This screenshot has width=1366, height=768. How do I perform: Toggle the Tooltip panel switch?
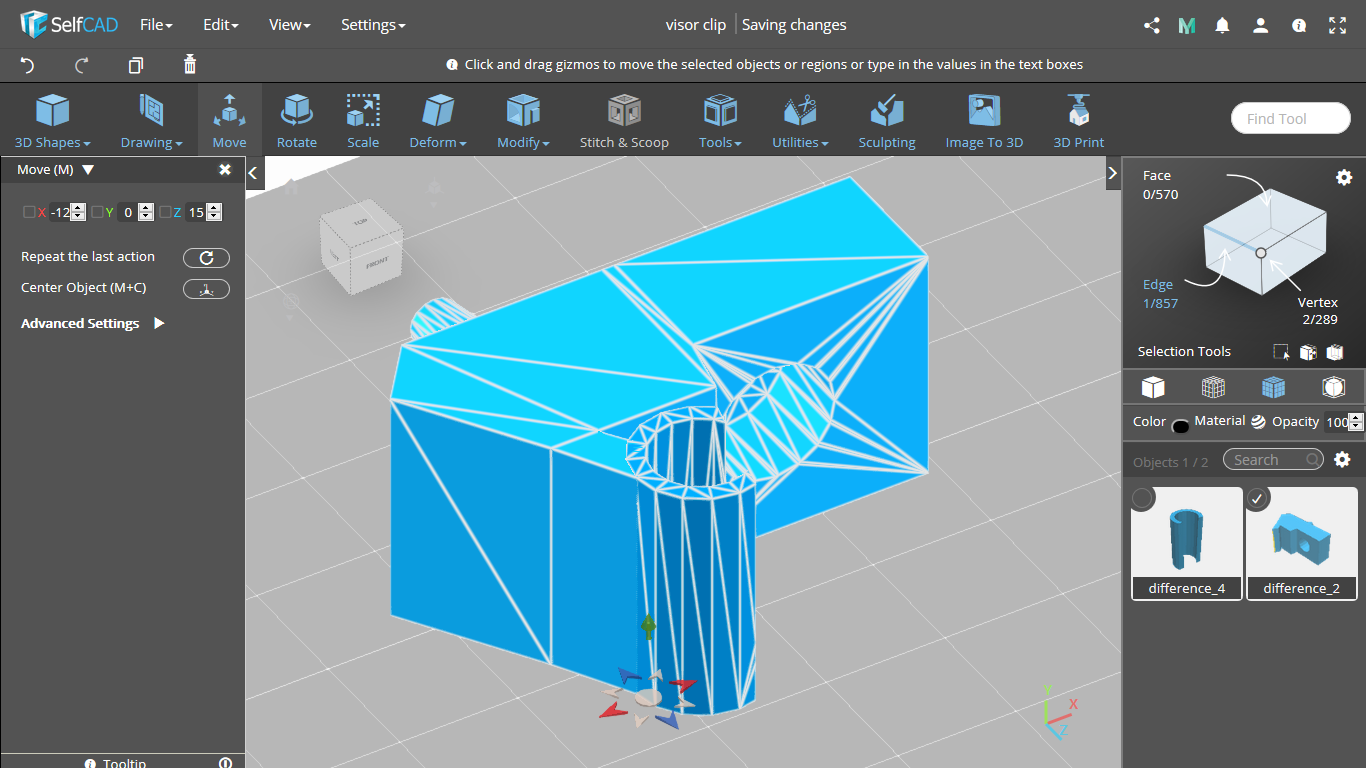(x=225, y=763)
